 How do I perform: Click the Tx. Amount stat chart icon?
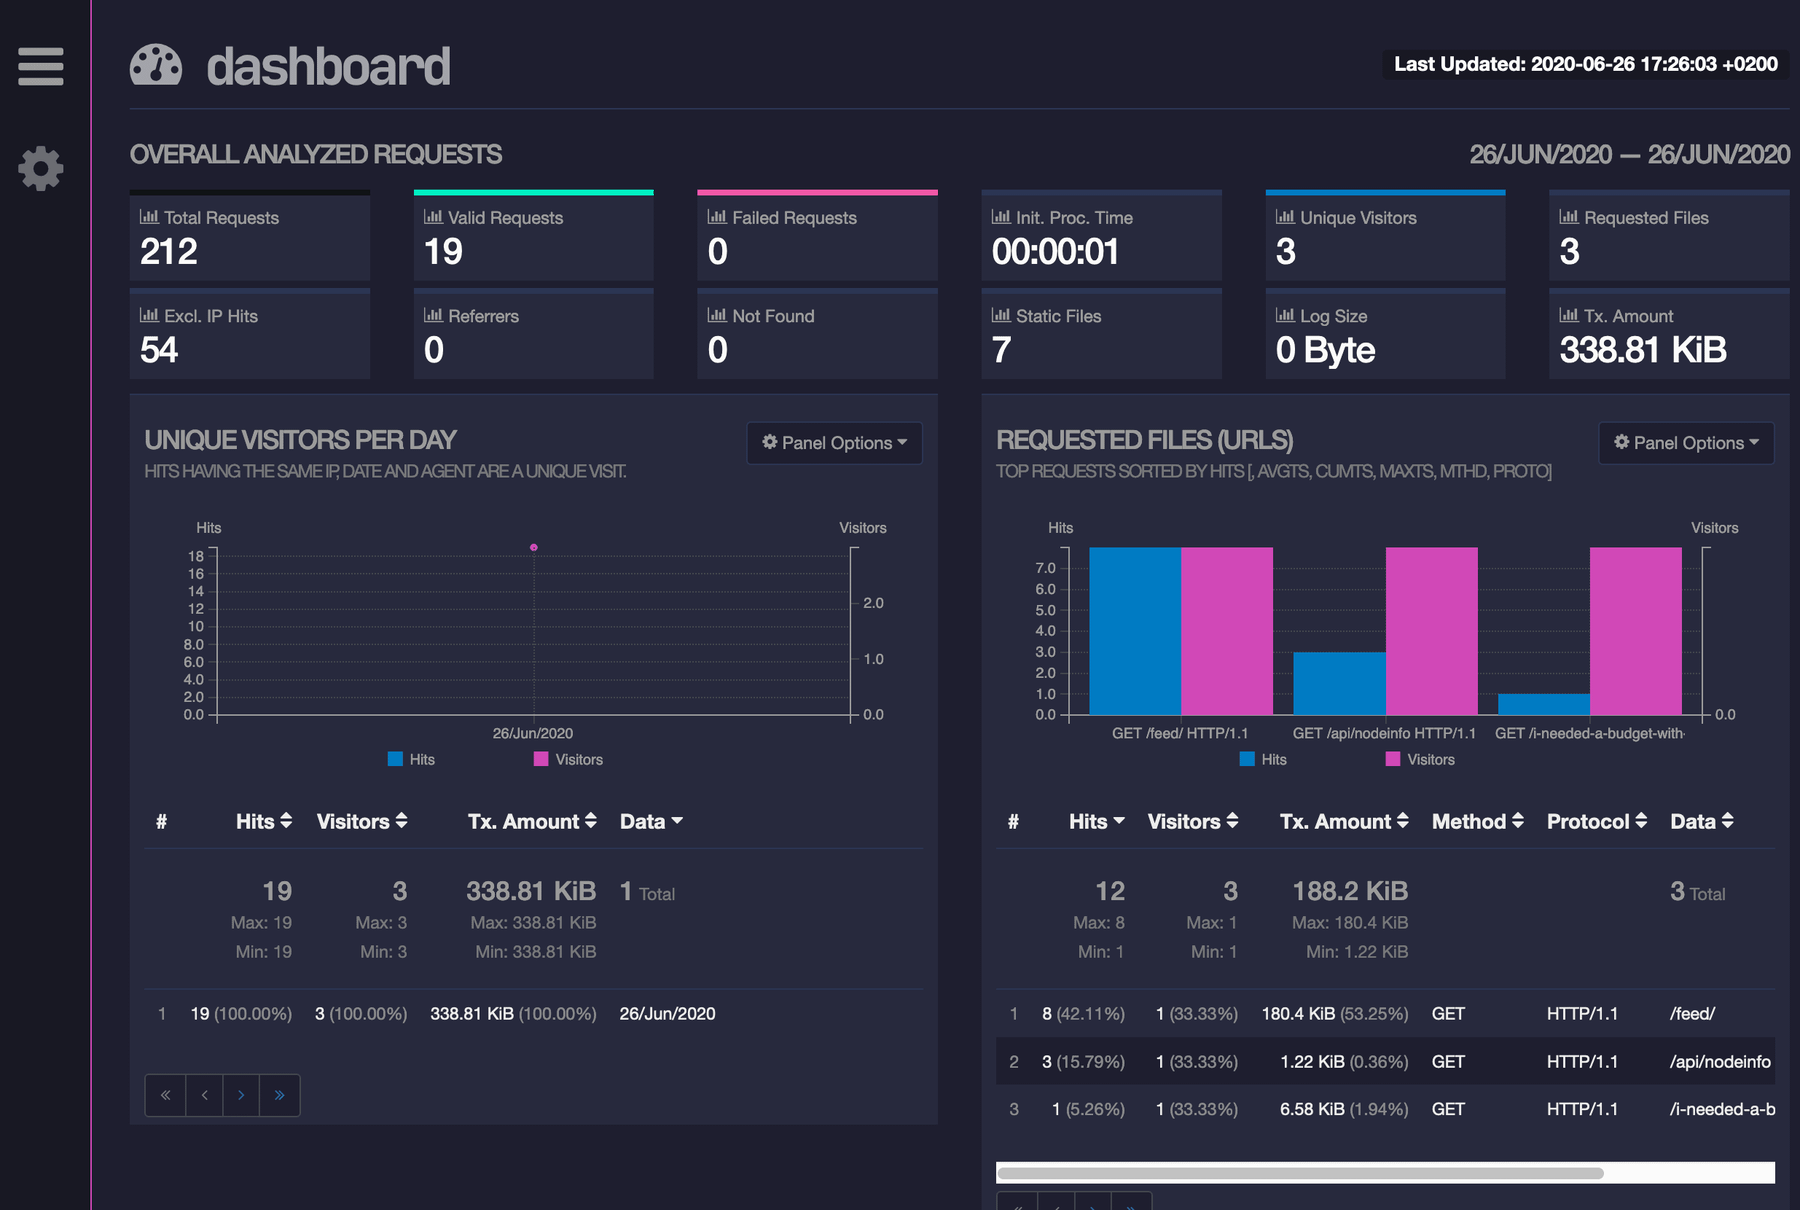click(1569, 315)
